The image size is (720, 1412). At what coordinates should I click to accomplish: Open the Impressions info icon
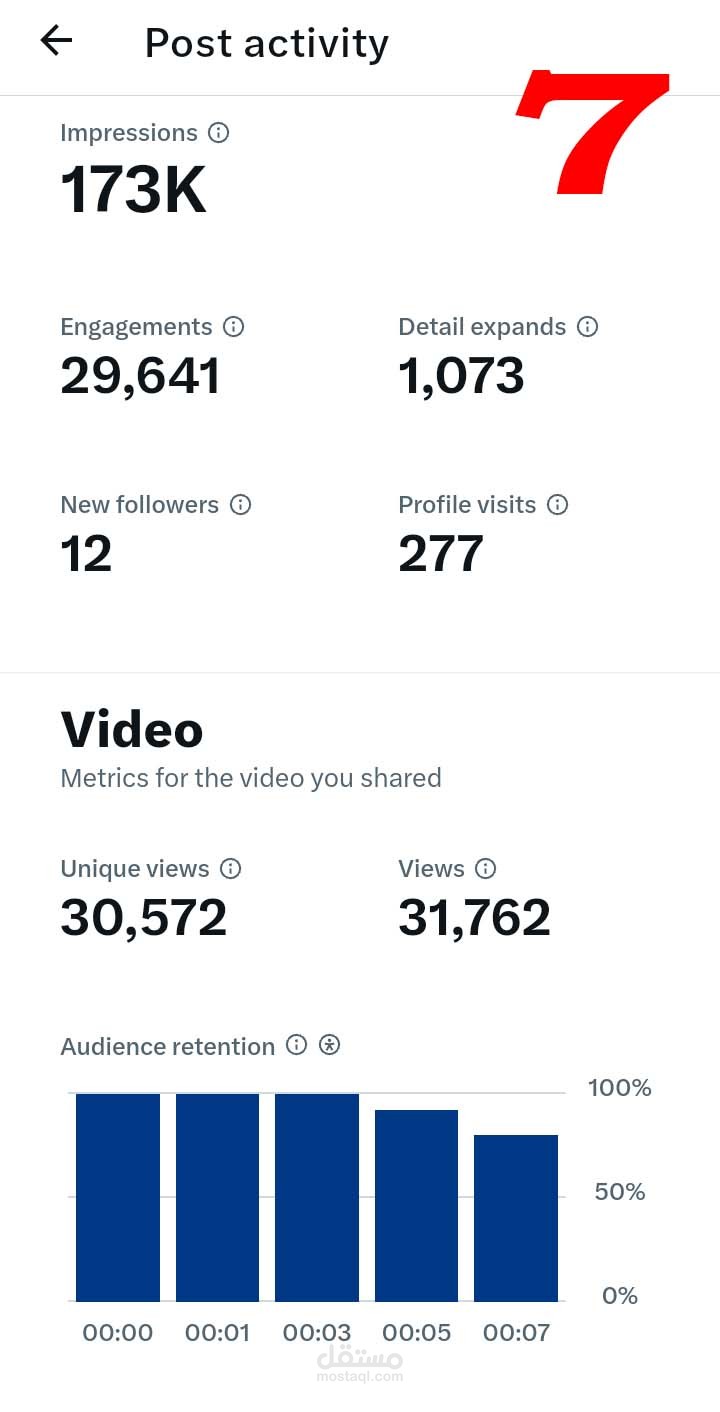[x=218, y=133]
